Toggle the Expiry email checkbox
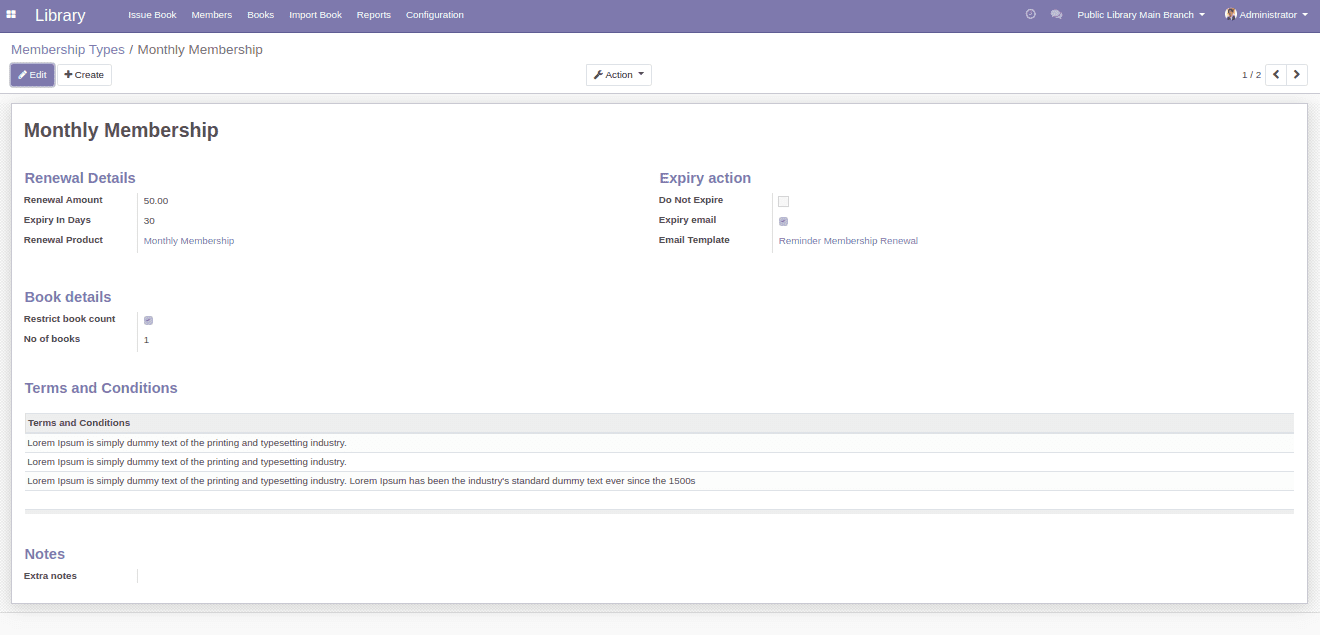1320x635 pixels. [783, 221]
